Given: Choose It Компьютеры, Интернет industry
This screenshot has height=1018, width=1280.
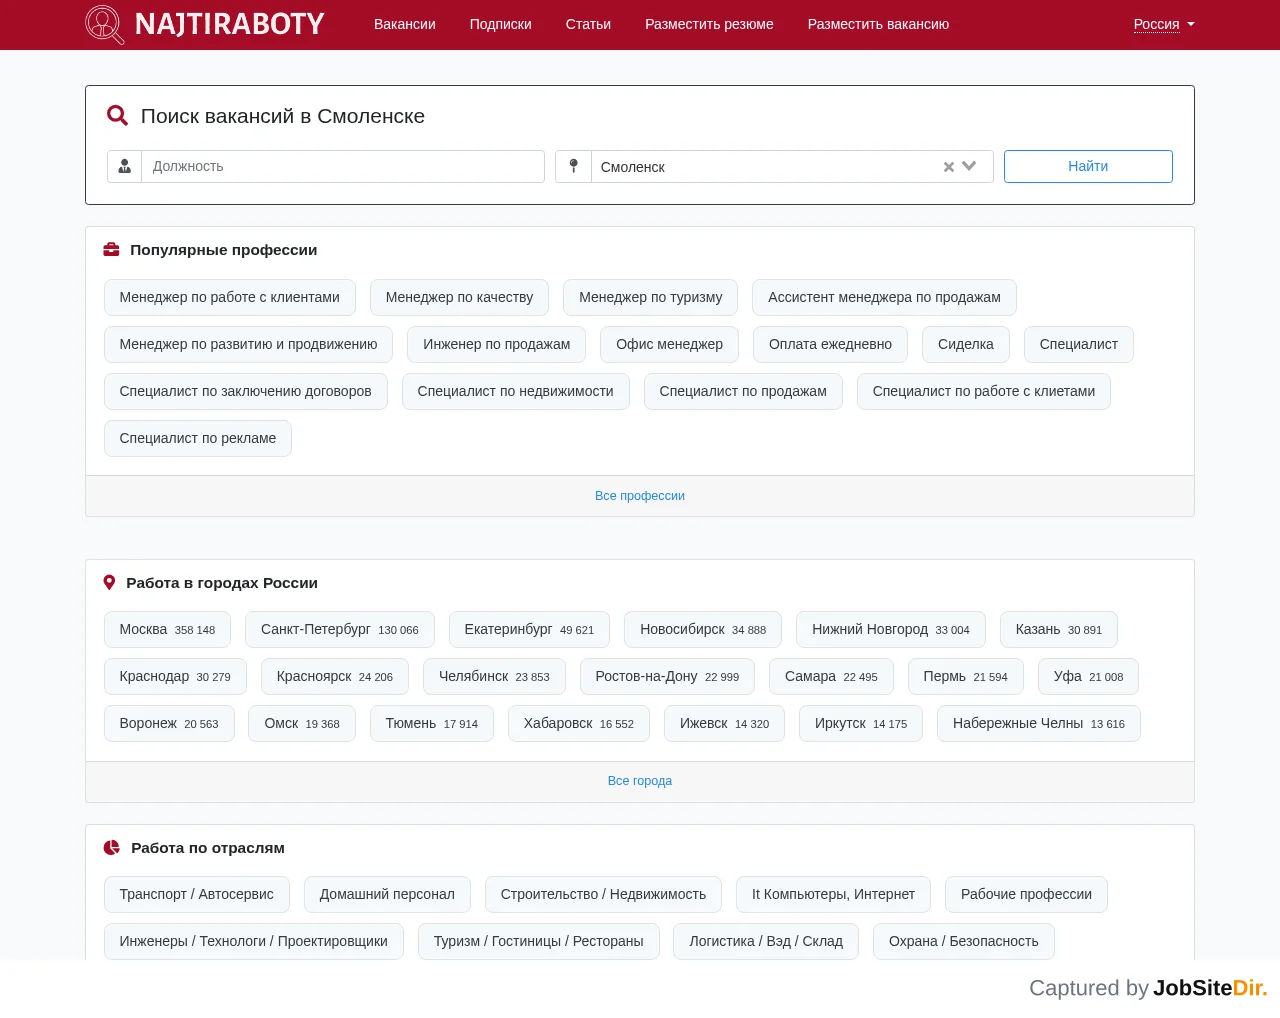Looking at the screenshot, I should [833, 894].
